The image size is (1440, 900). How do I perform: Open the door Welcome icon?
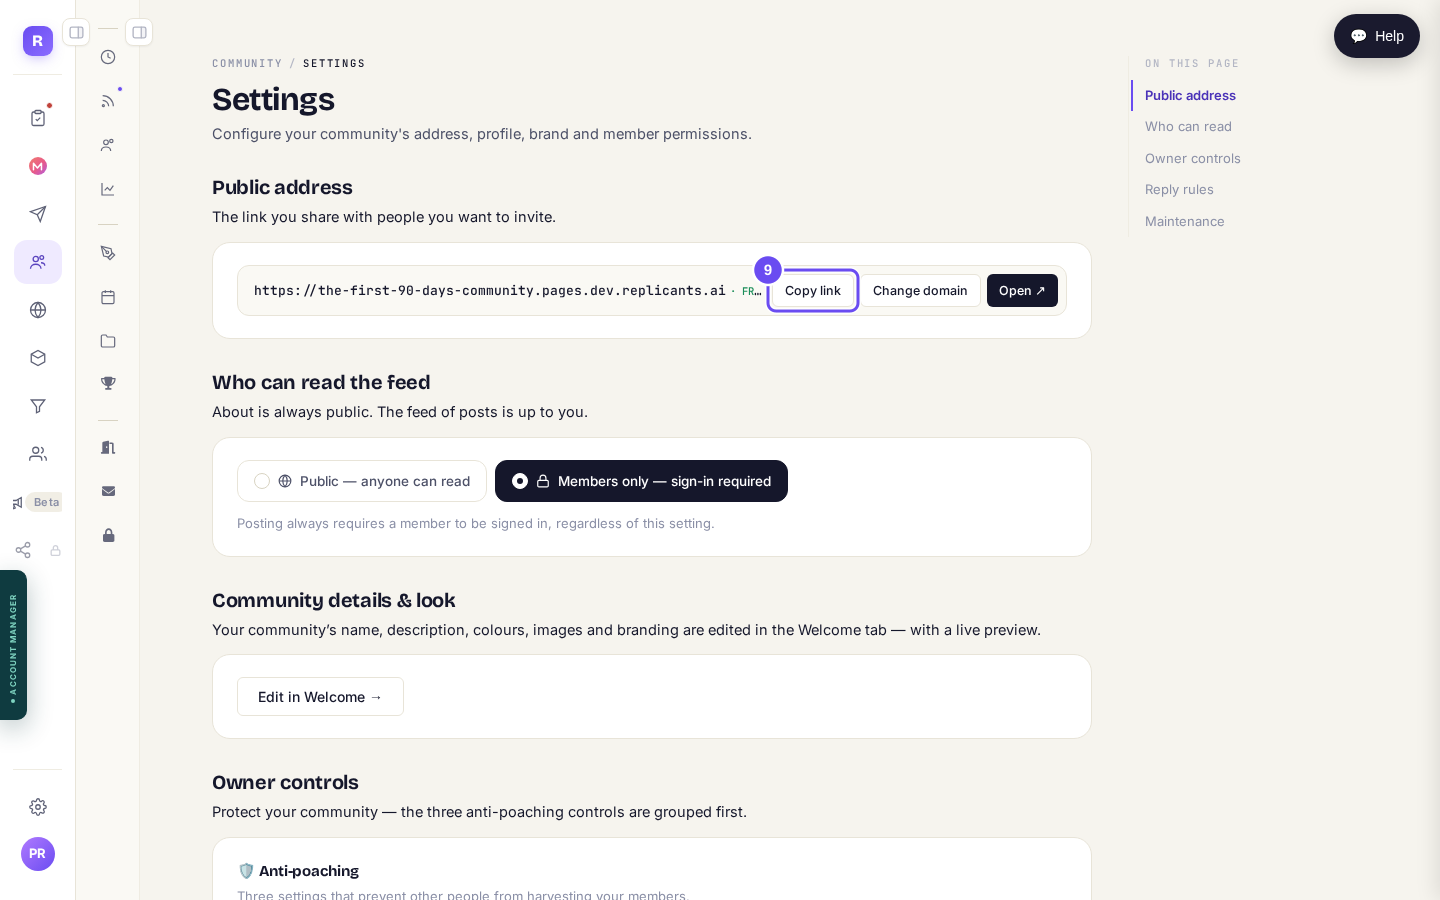click(x=108, y=447)
